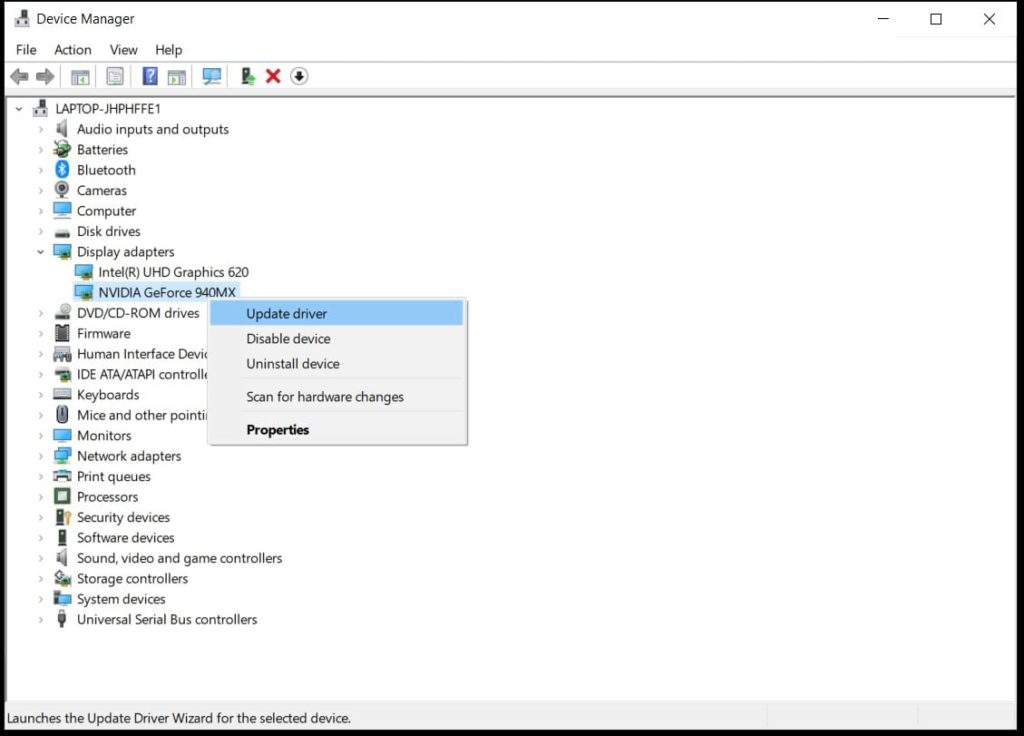This screenshot has height=736, width=1024.
Task: Click Show/Hide Action Pane toolbar icon
Action: click(176, 77)
